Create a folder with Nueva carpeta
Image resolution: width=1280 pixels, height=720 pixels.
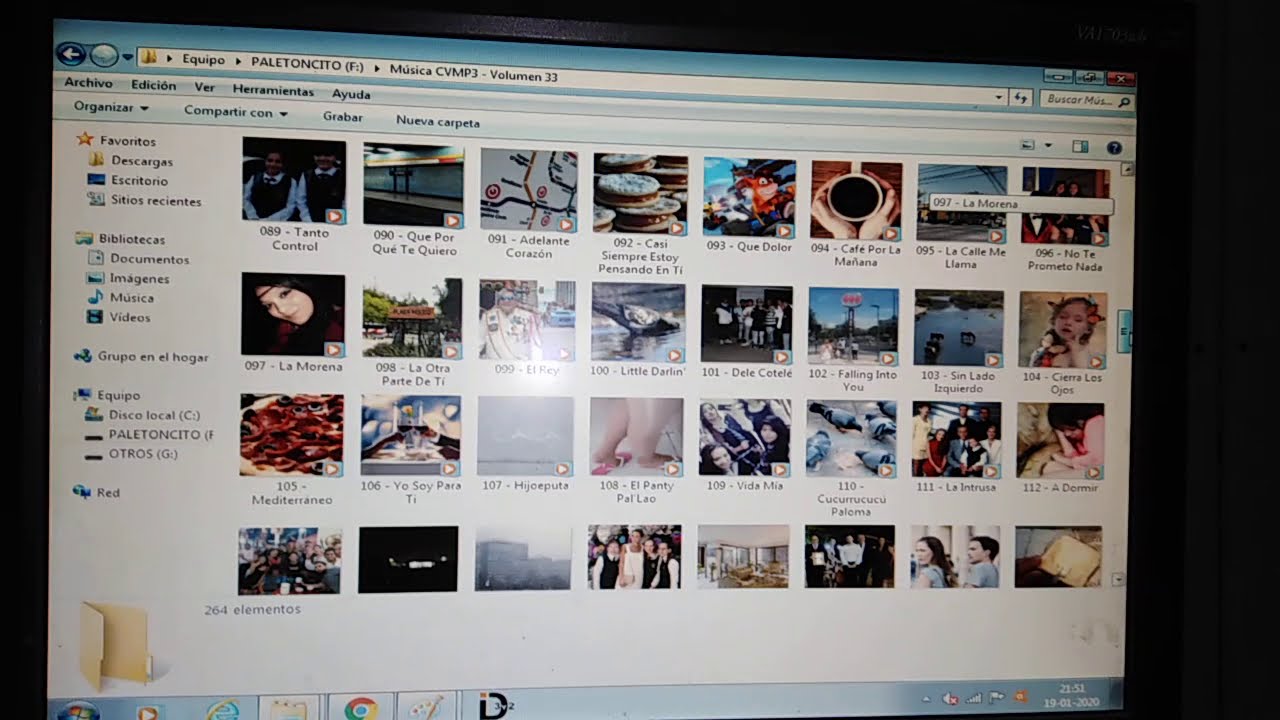click(x=438, y=122)
